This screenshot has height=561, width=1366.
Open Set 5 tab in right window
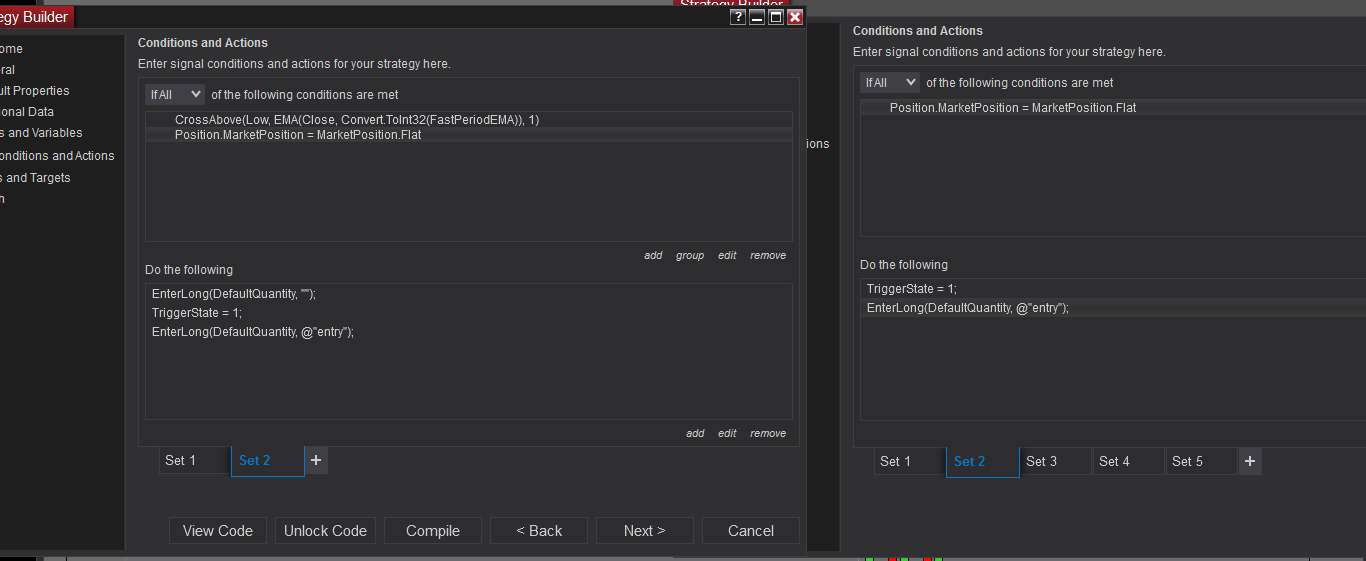(1201, 461)
